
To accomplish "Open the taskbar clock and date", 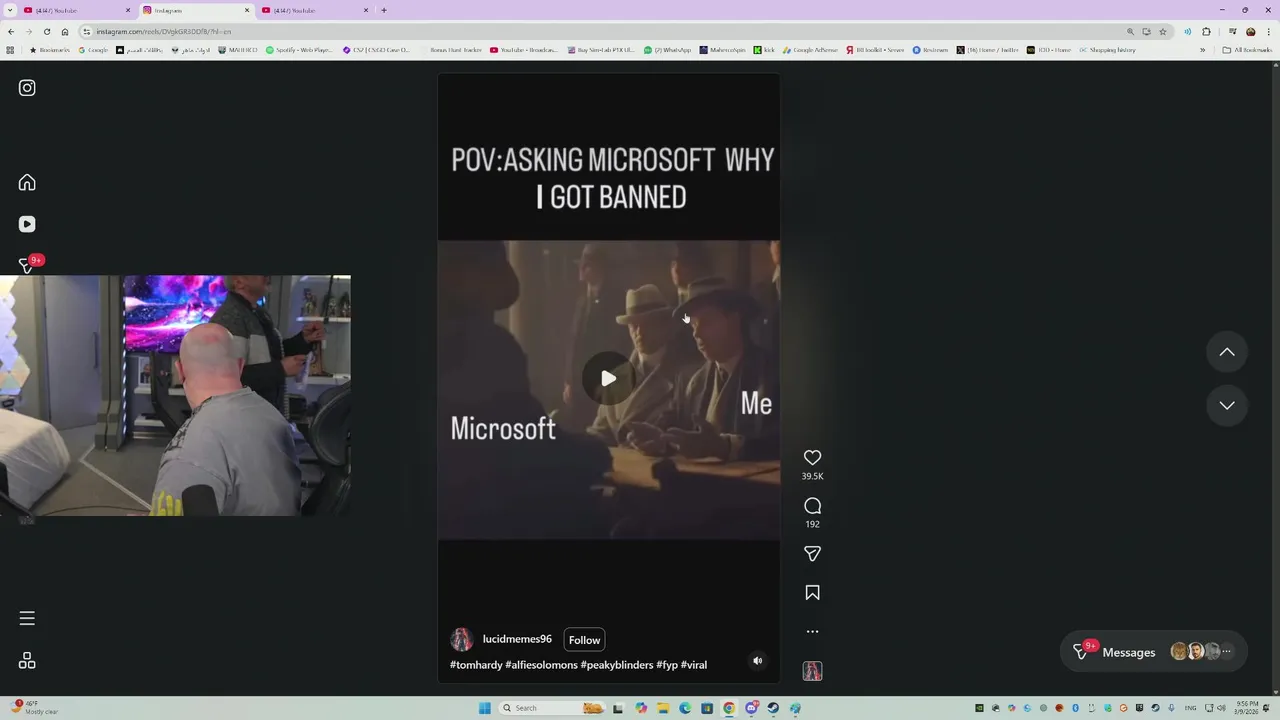I will click(x=1247, y=708).
